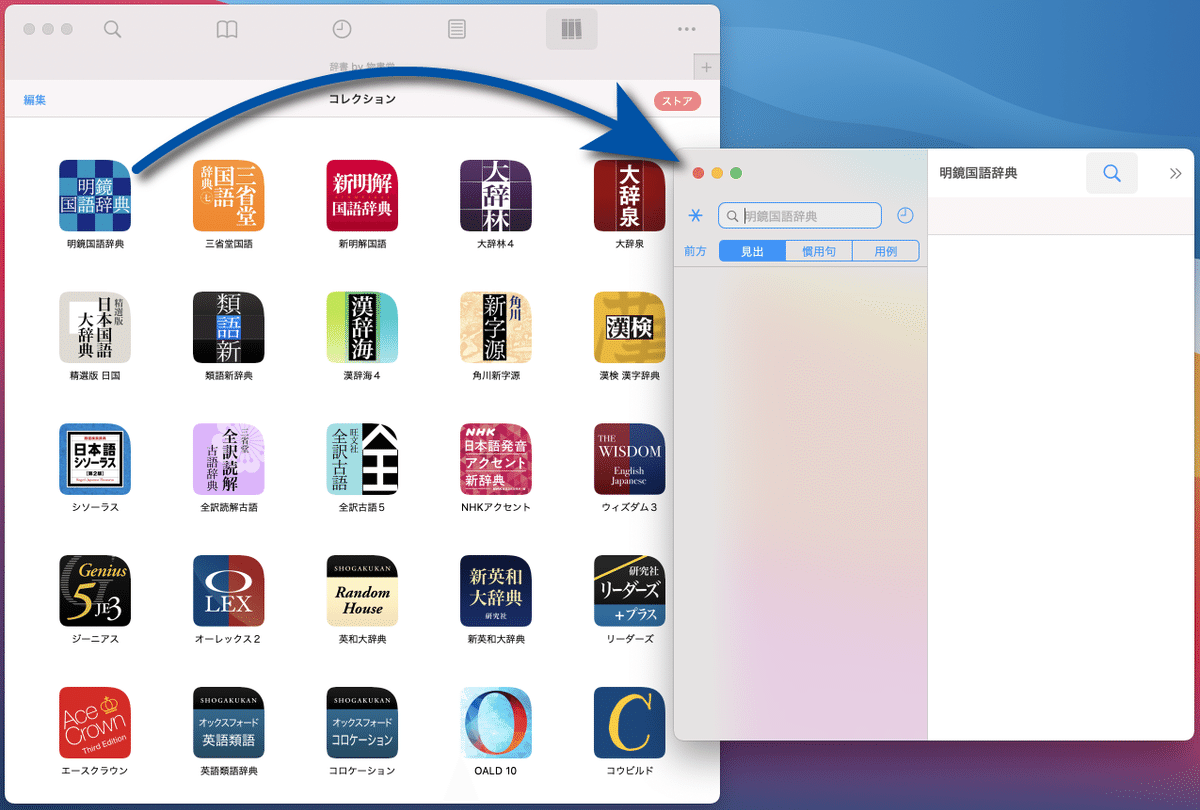
Task: Open the 角川新字源 dictionary icon
Action: pos(496,327)
